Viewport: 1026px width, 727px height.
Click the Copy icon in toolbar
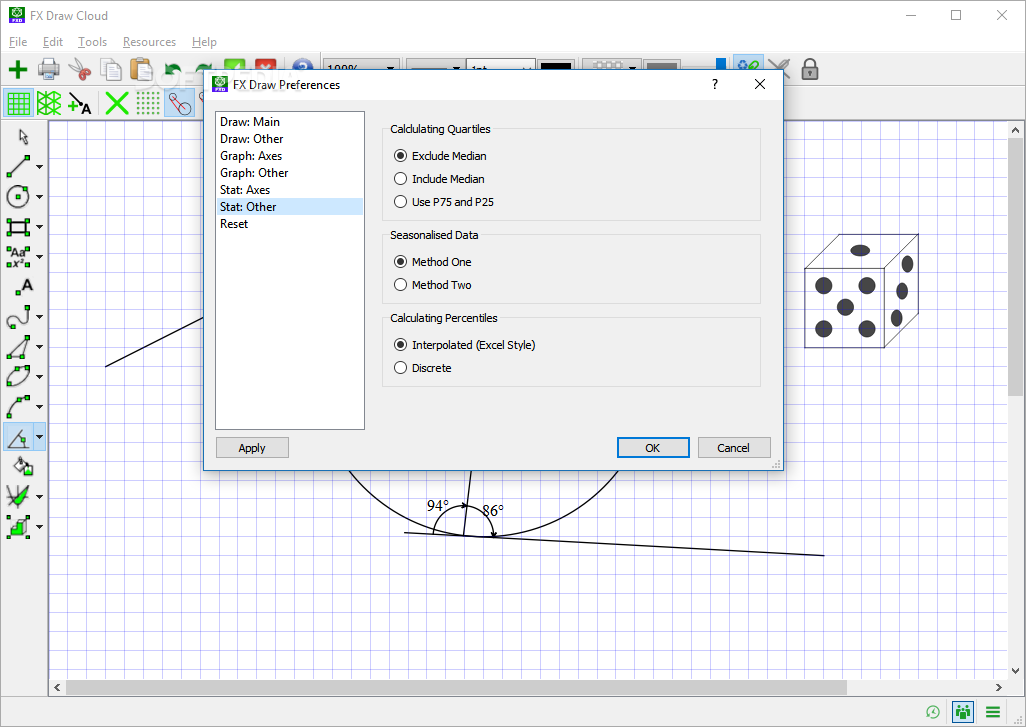[x=111, y=69]
